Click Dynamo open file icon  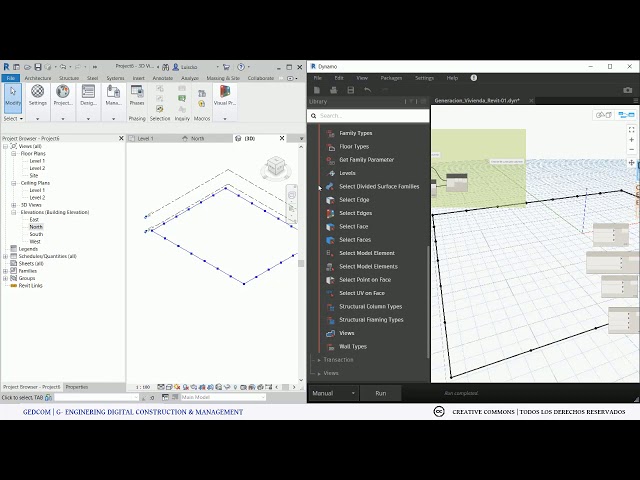[333, 90]
